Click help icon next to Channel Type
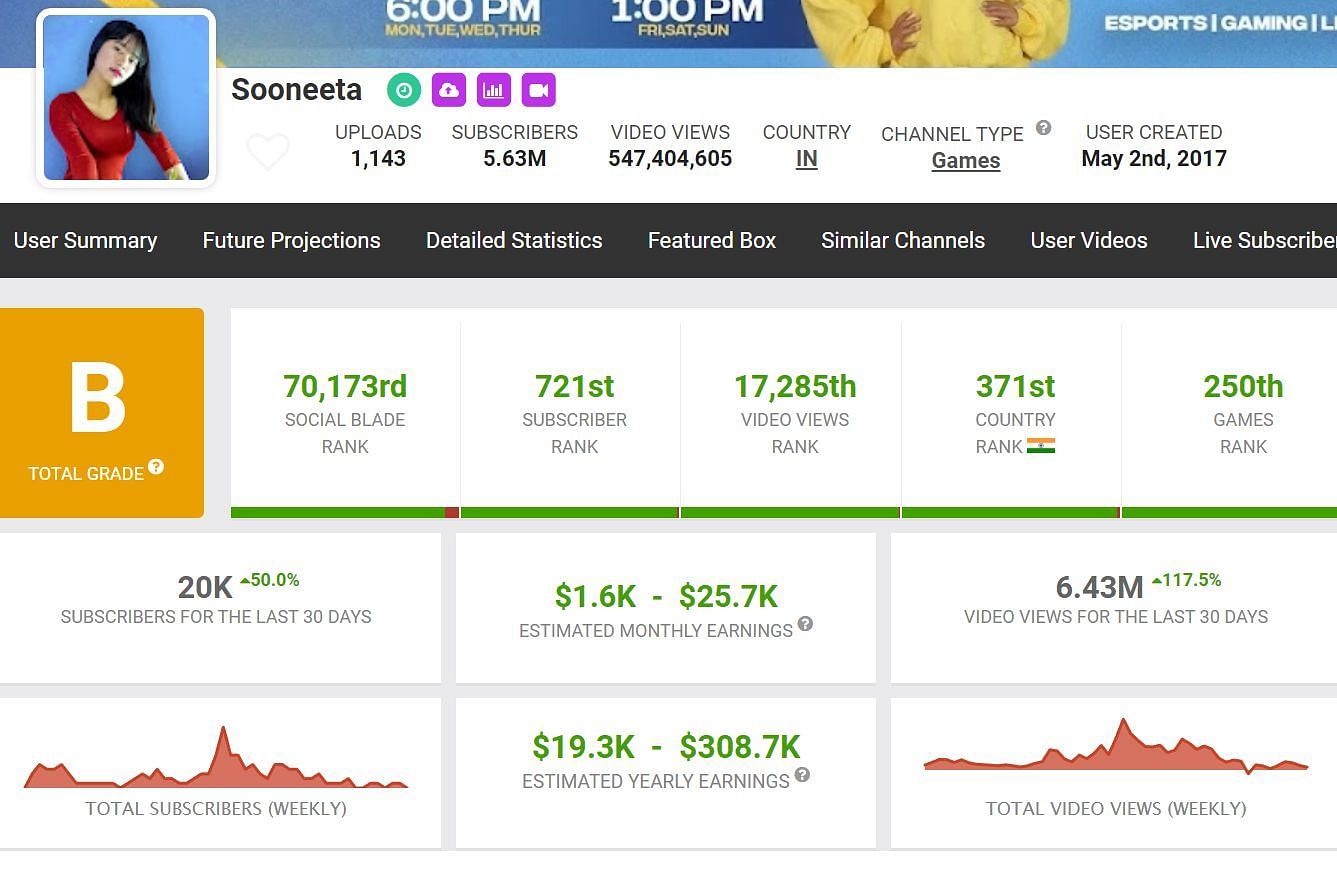The image size is (1337, 875). point(1043,128)
